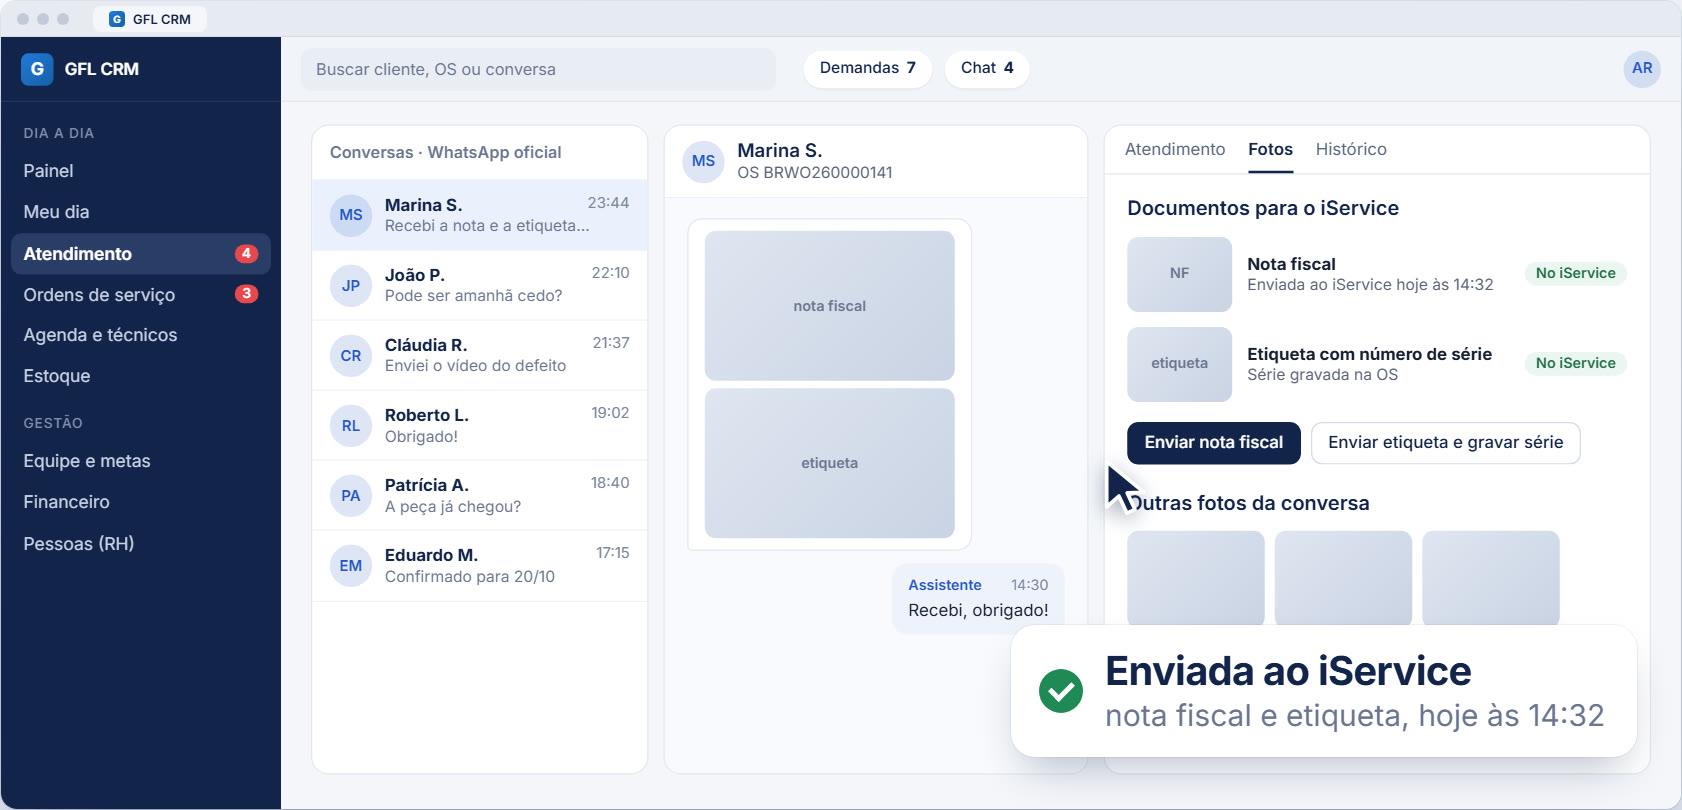Click Enviar etiqueta e gravar série button
Screen dimensions: 1682x810
[x=1446, y=443]
